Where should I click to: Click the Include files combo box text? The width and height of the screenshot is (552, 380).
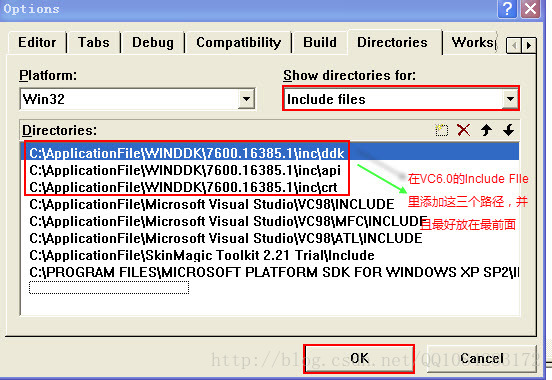coord(326,99)
